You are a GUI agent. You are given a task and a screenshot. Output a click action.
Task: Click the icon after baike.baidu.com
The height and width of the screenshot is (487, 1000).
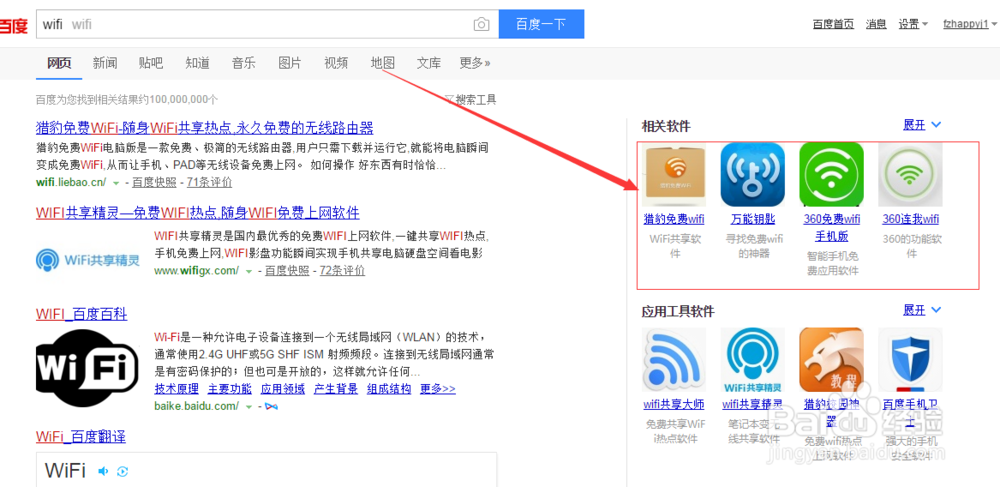pyautogui.click(x=271, y=406)
